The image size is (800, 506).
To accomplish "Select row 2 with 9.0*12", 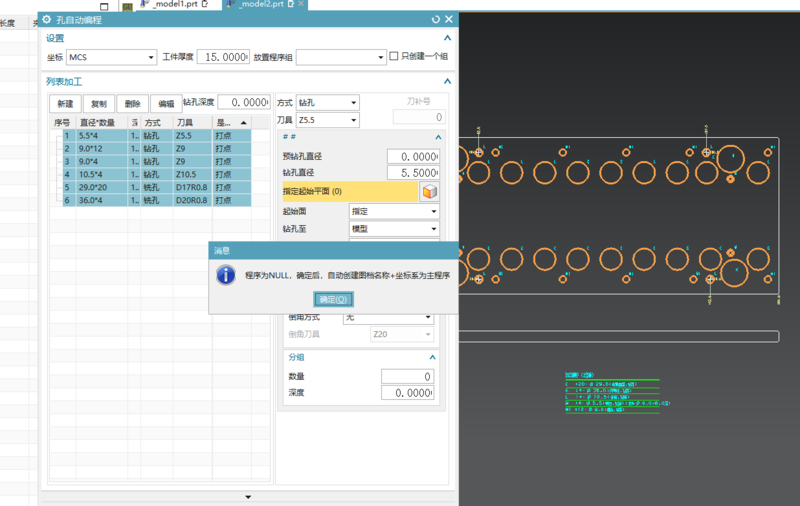I will point(157,148).
